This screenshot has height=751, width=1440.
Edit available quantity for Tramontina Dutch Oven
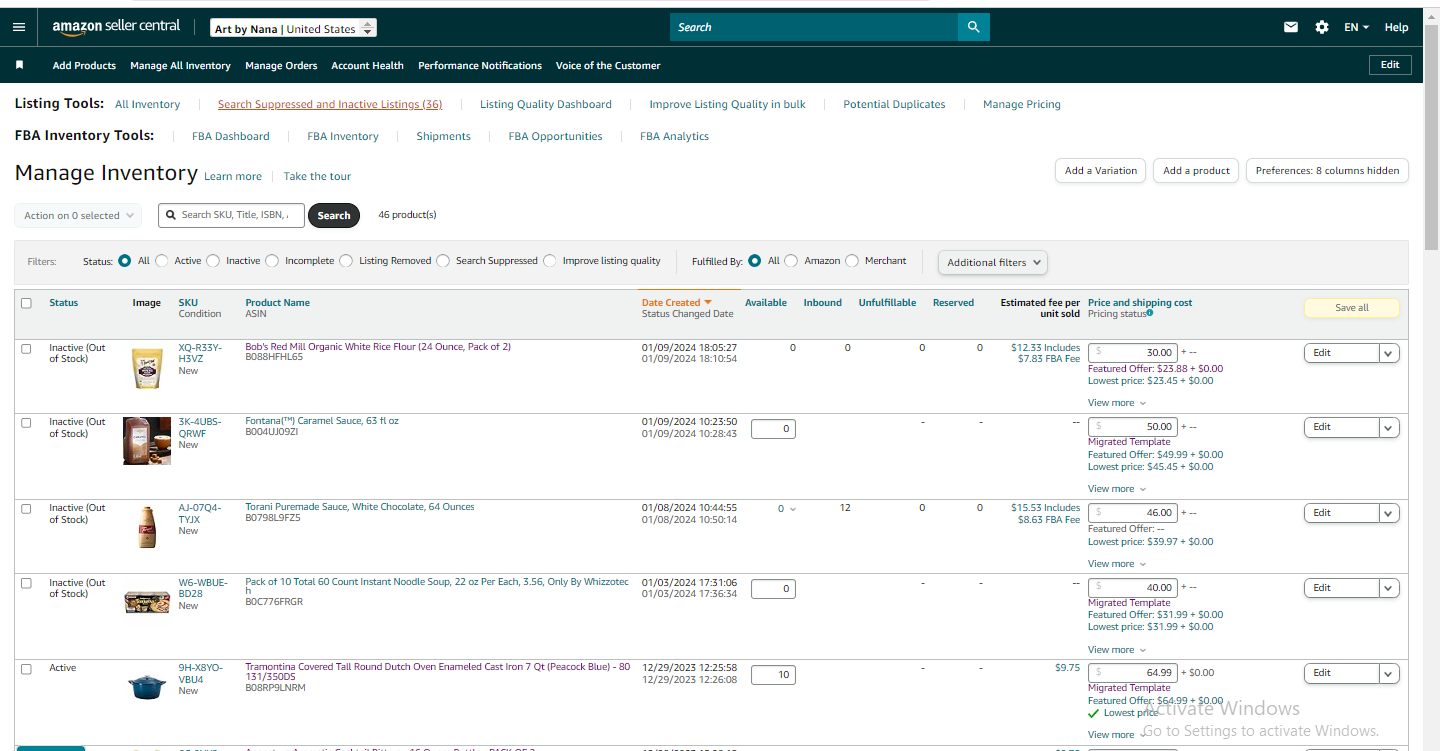pos(773,674)
